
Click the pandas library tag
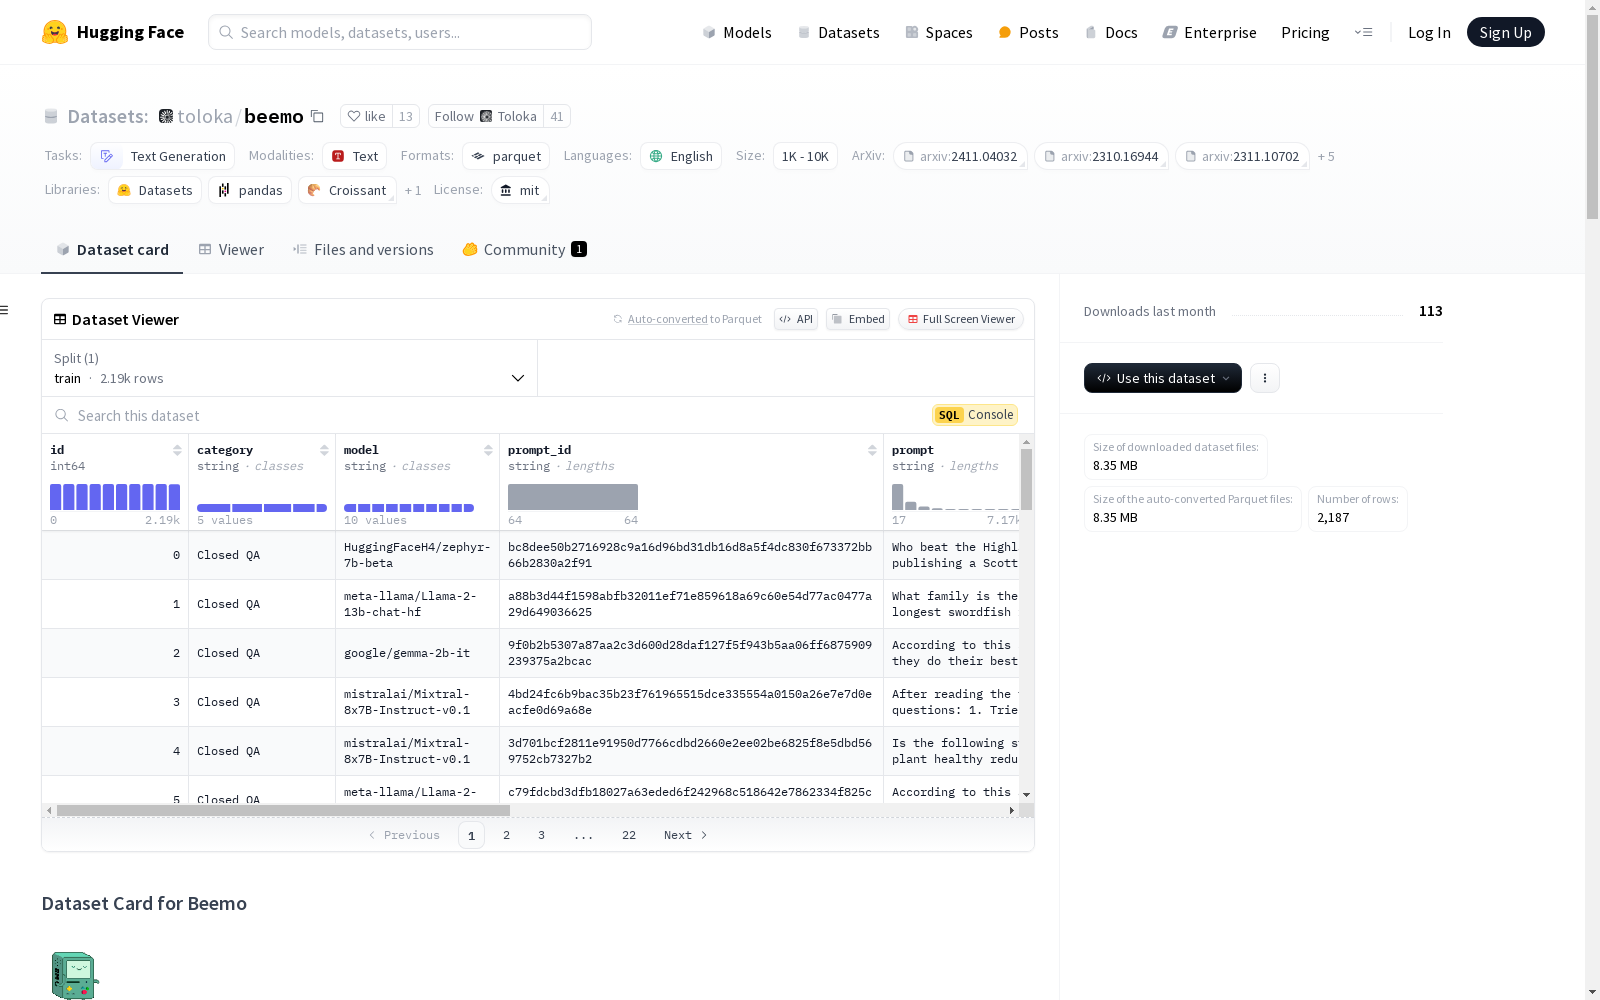250,191
